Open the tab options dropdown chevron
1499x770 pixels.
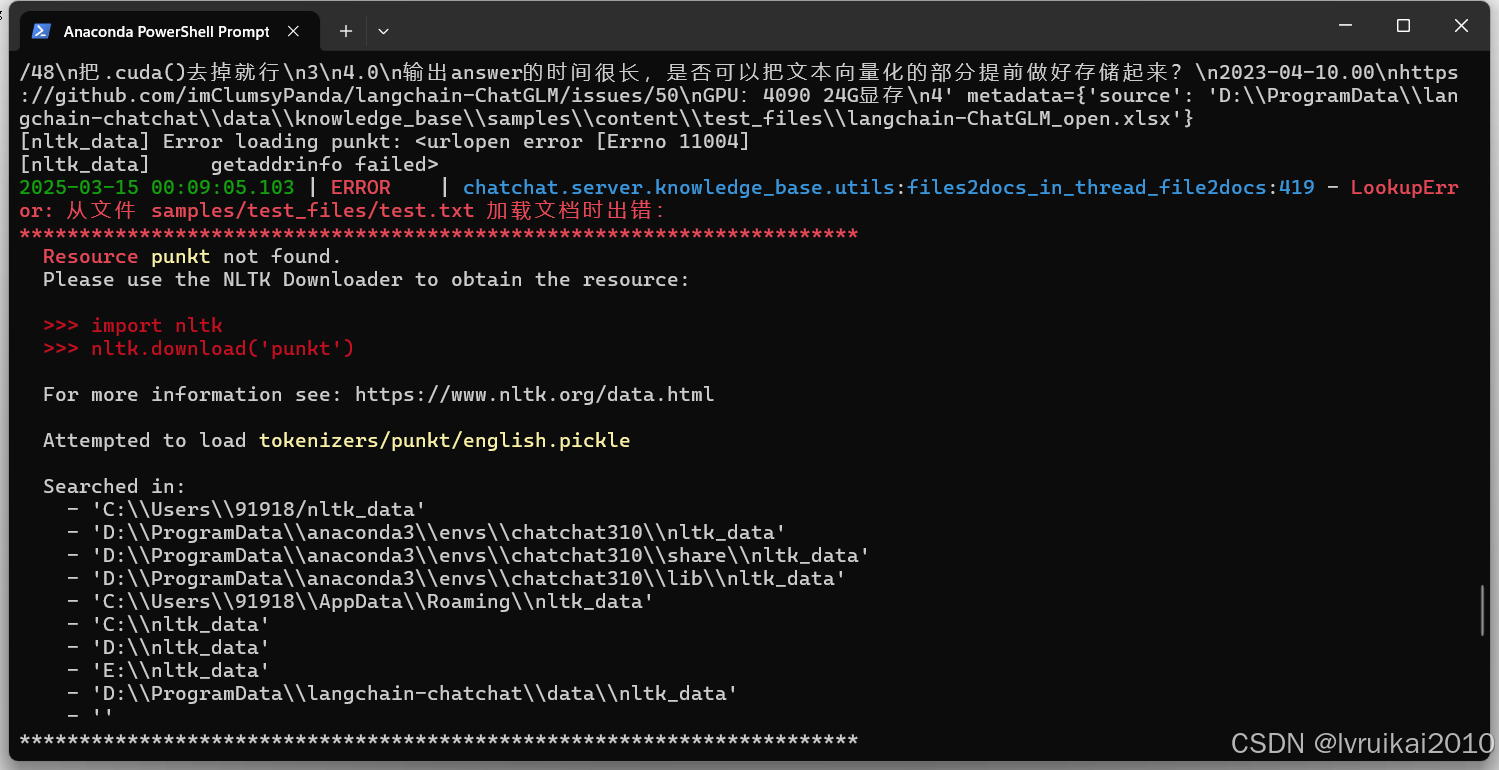tap(383, 31)
